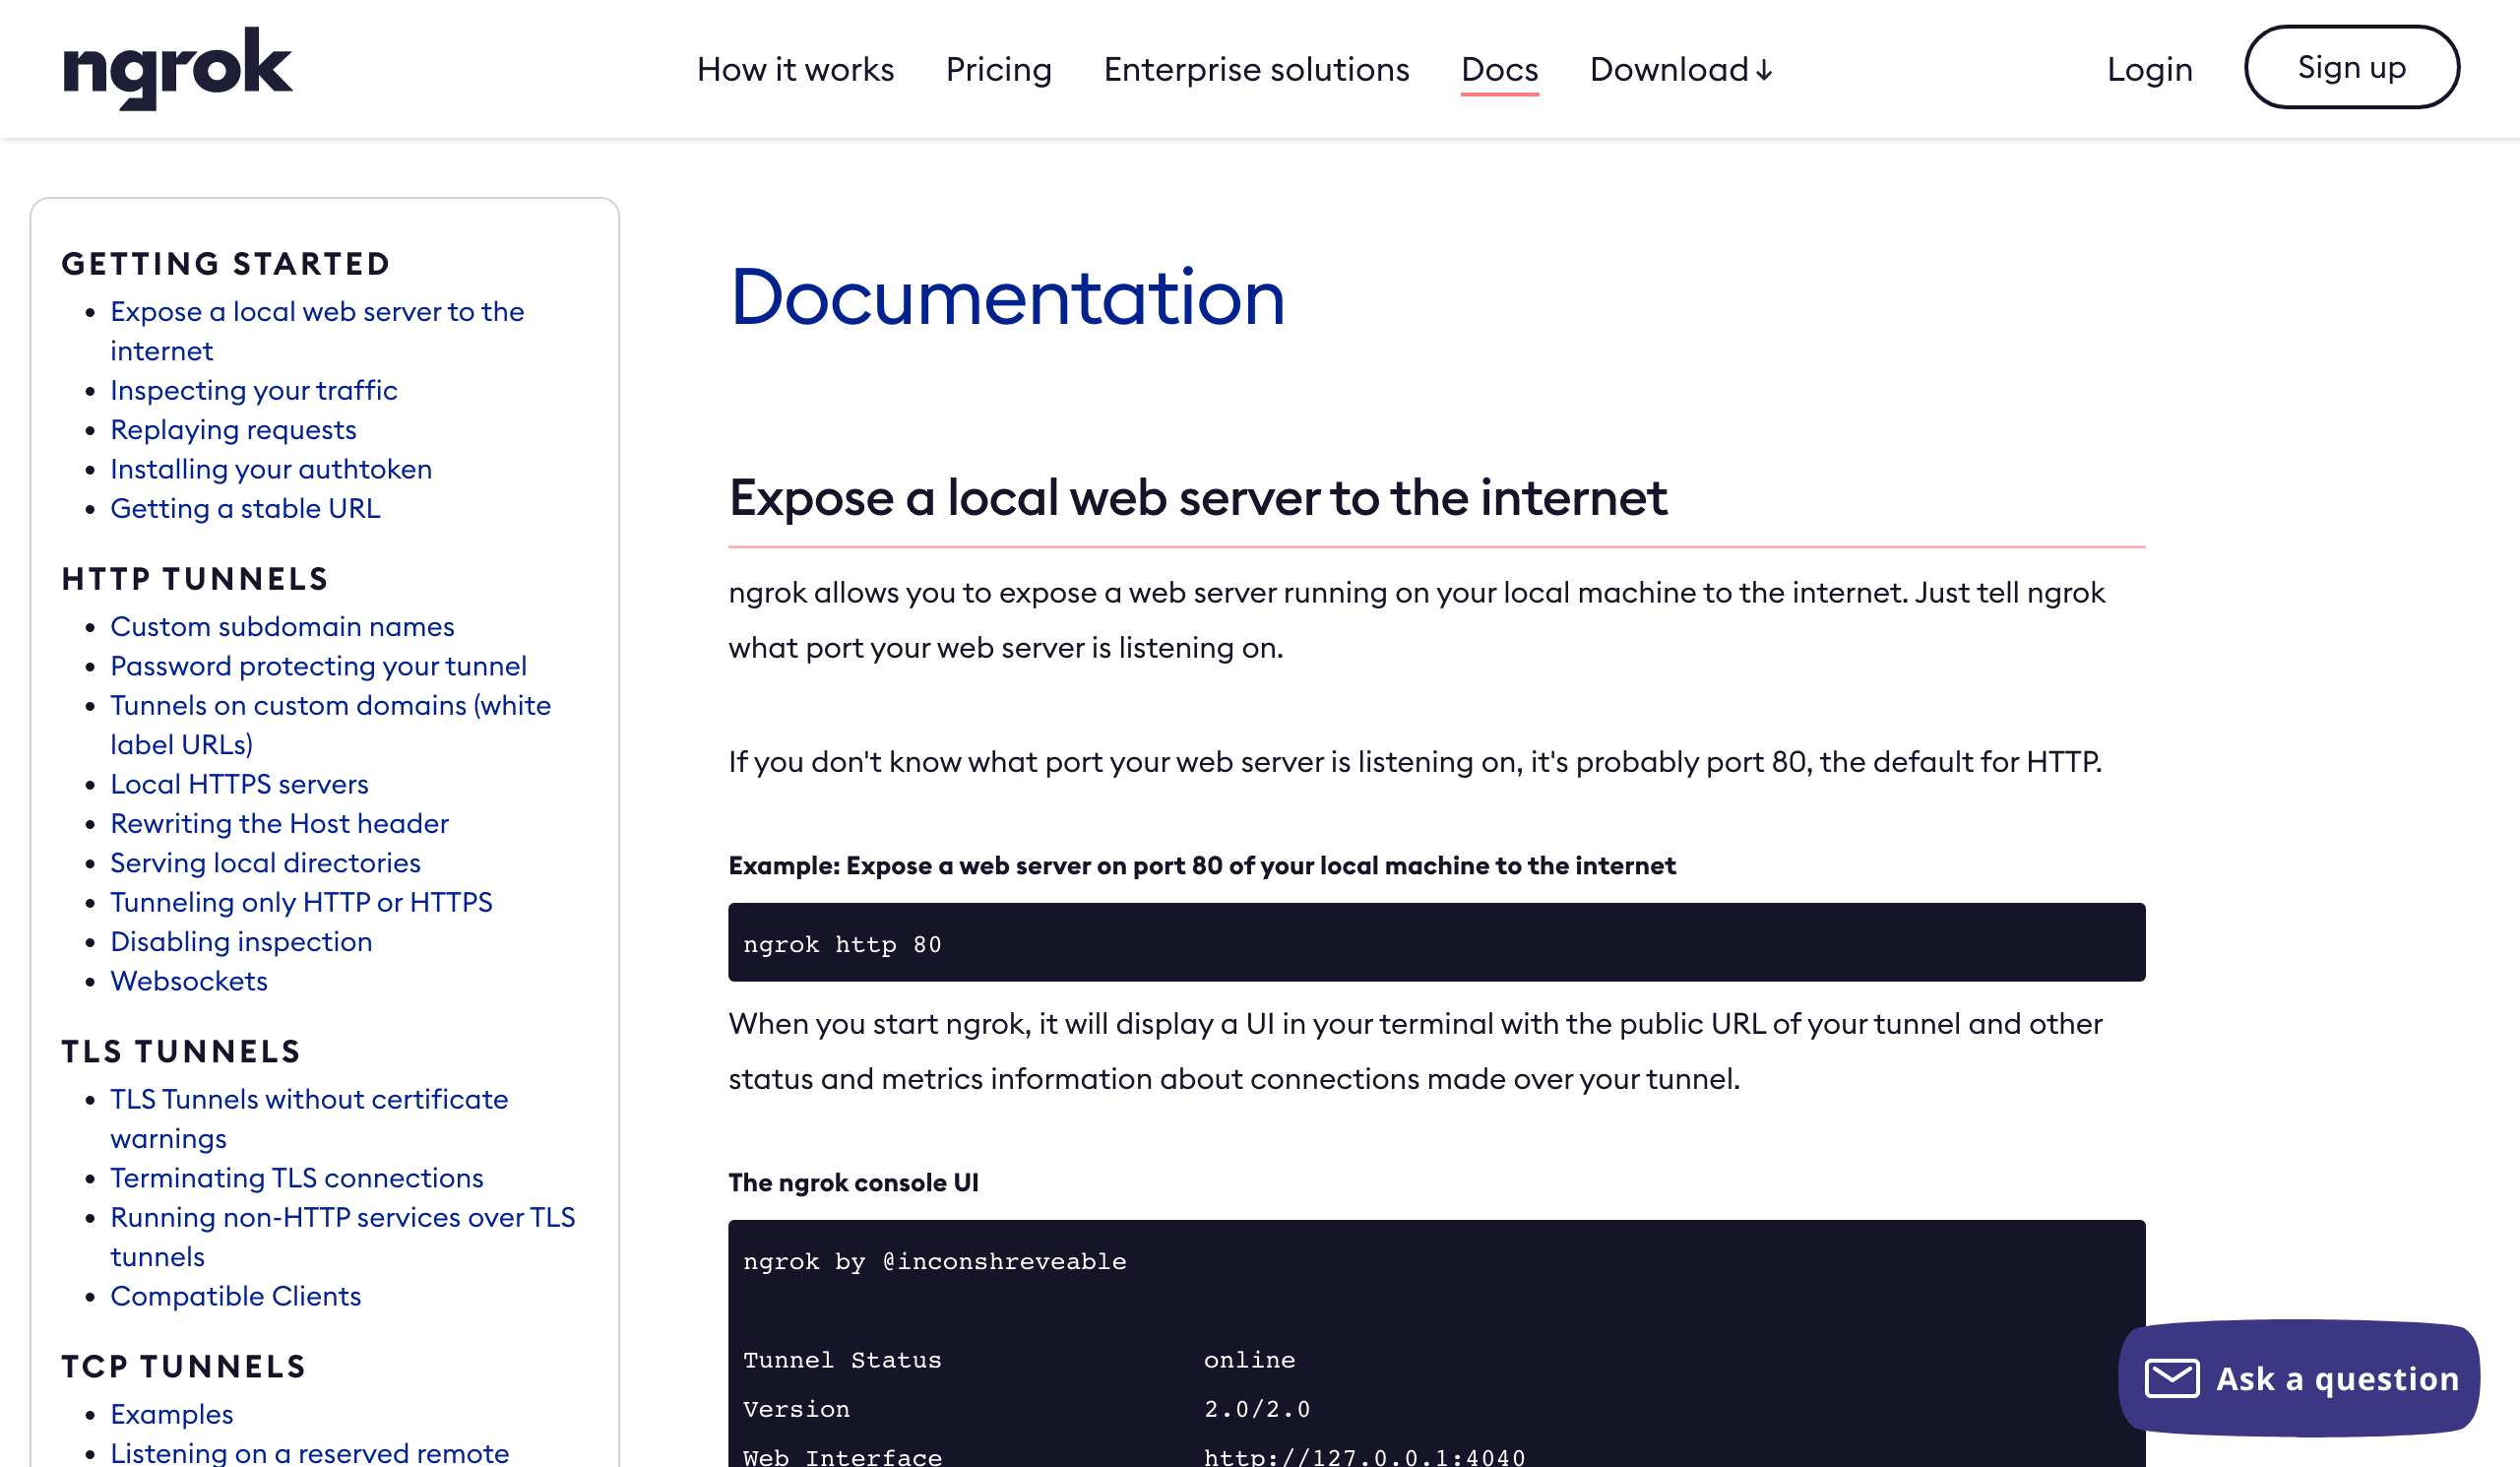
Task: Go to Custom subdomain names
Action: tap(282, 626)
